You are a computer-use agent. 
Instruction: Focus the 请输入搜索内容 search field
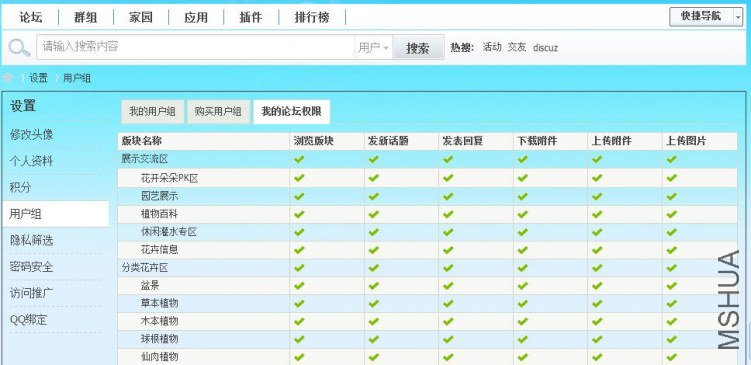click(195, 47)
